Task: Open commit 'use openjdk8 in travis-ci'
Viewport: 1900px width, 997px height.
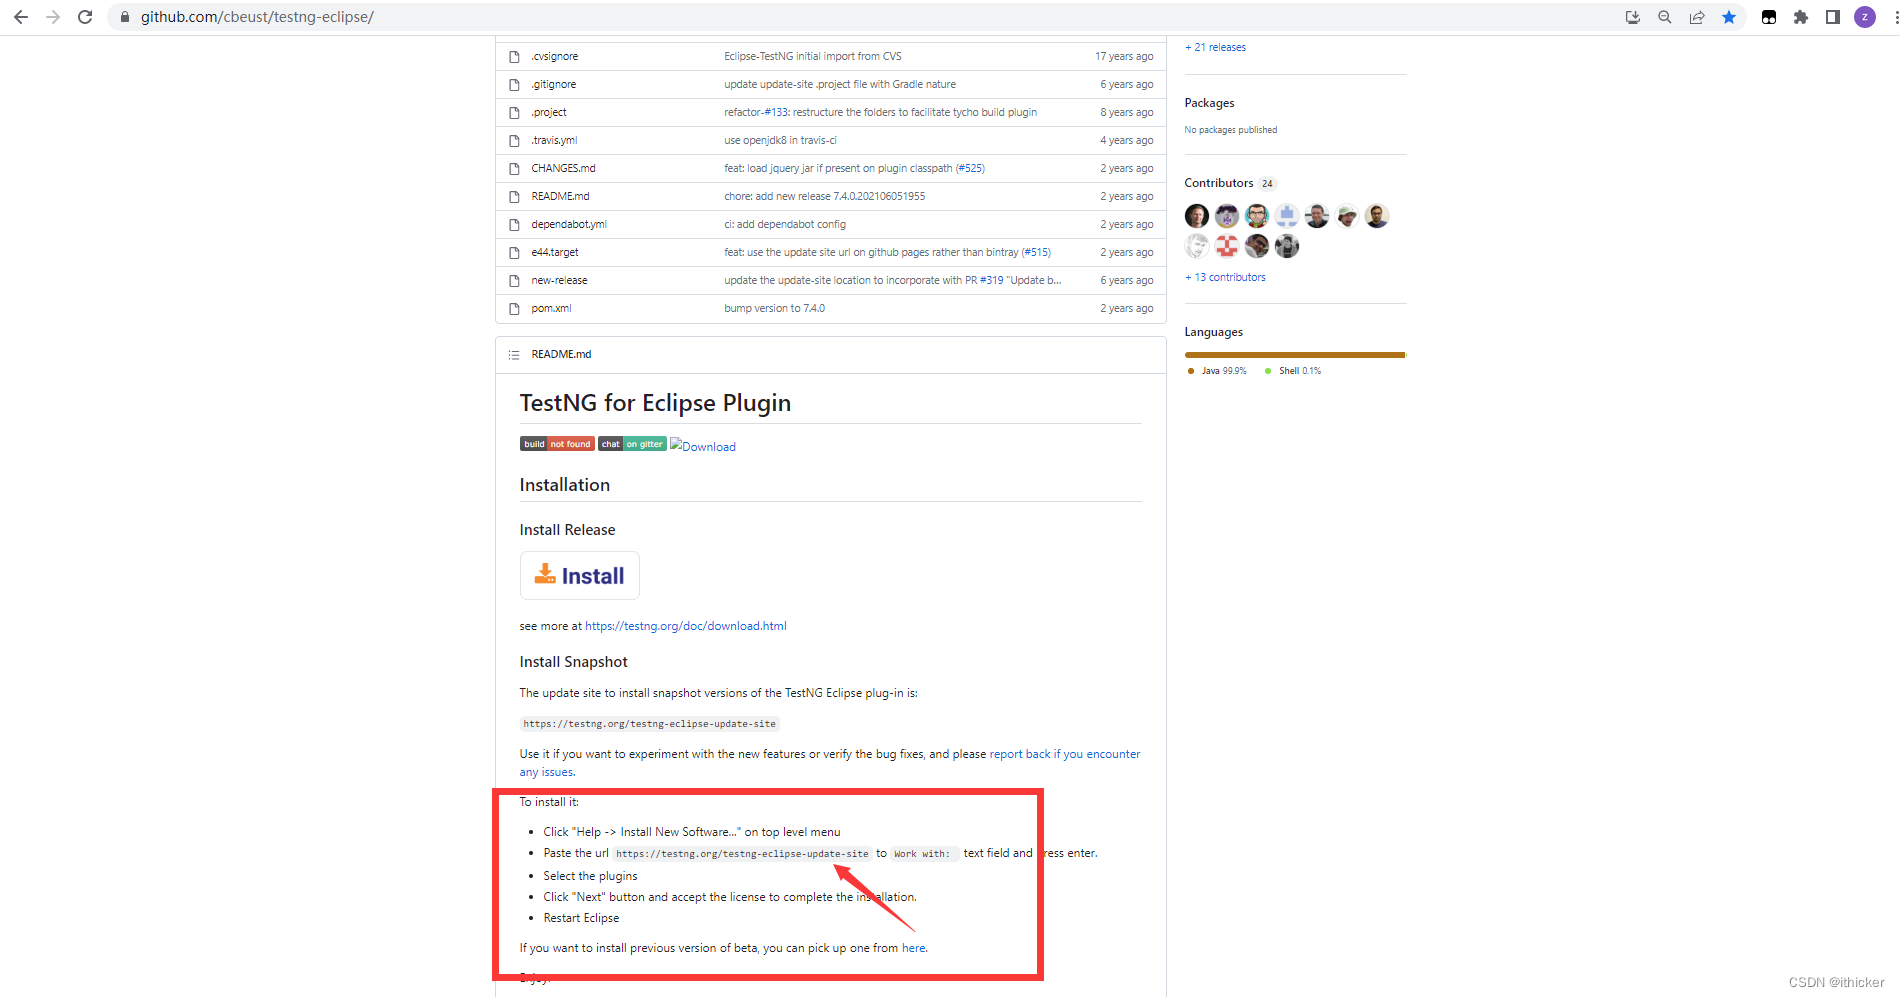Action: click(x=780, y=140)
